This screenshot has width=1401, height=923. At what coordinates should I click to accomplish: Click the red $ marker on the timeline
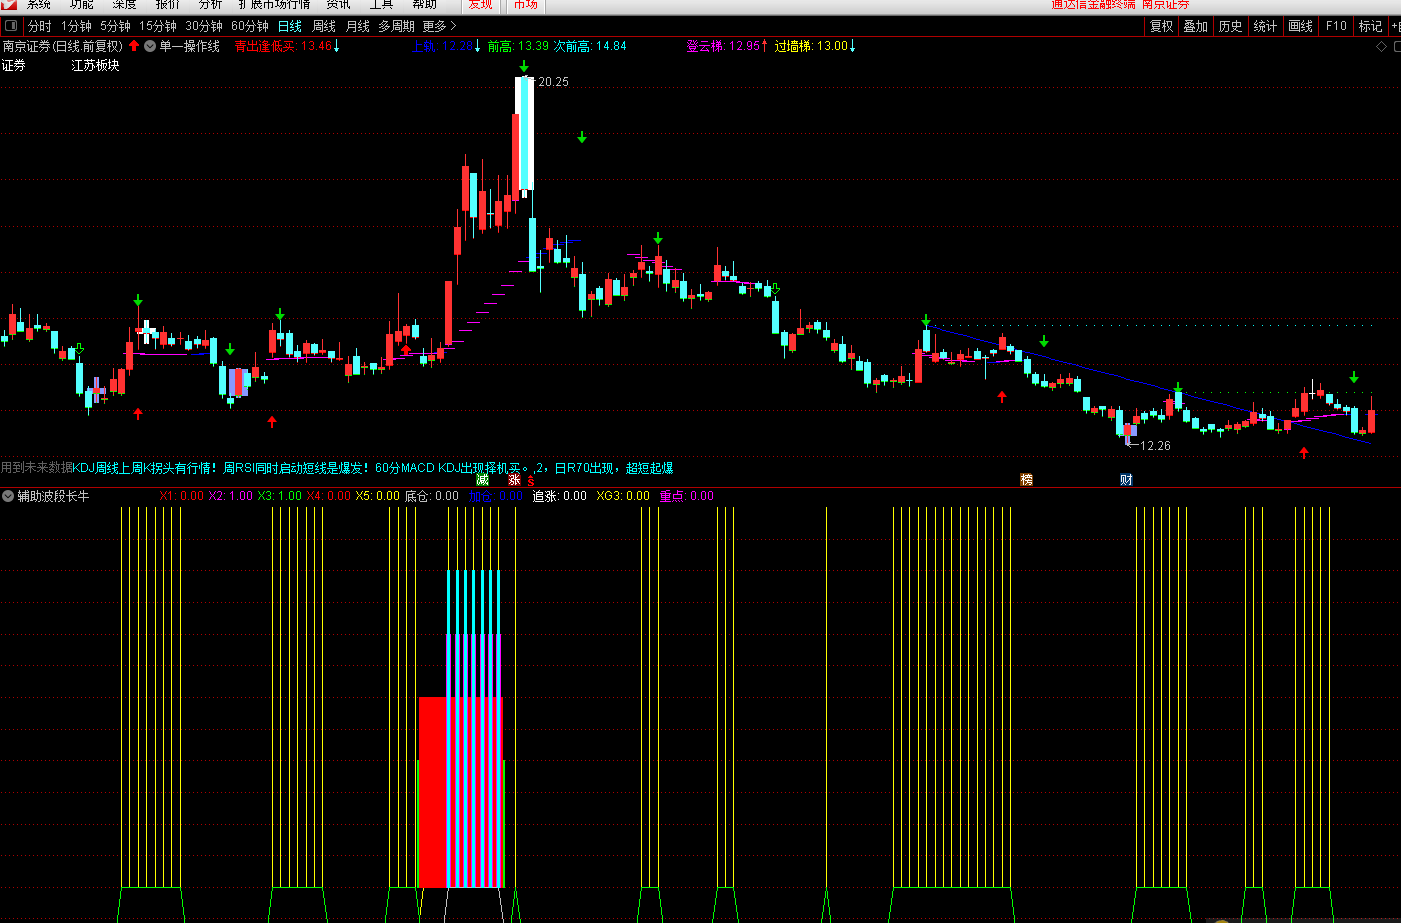(x=531, y=481)
